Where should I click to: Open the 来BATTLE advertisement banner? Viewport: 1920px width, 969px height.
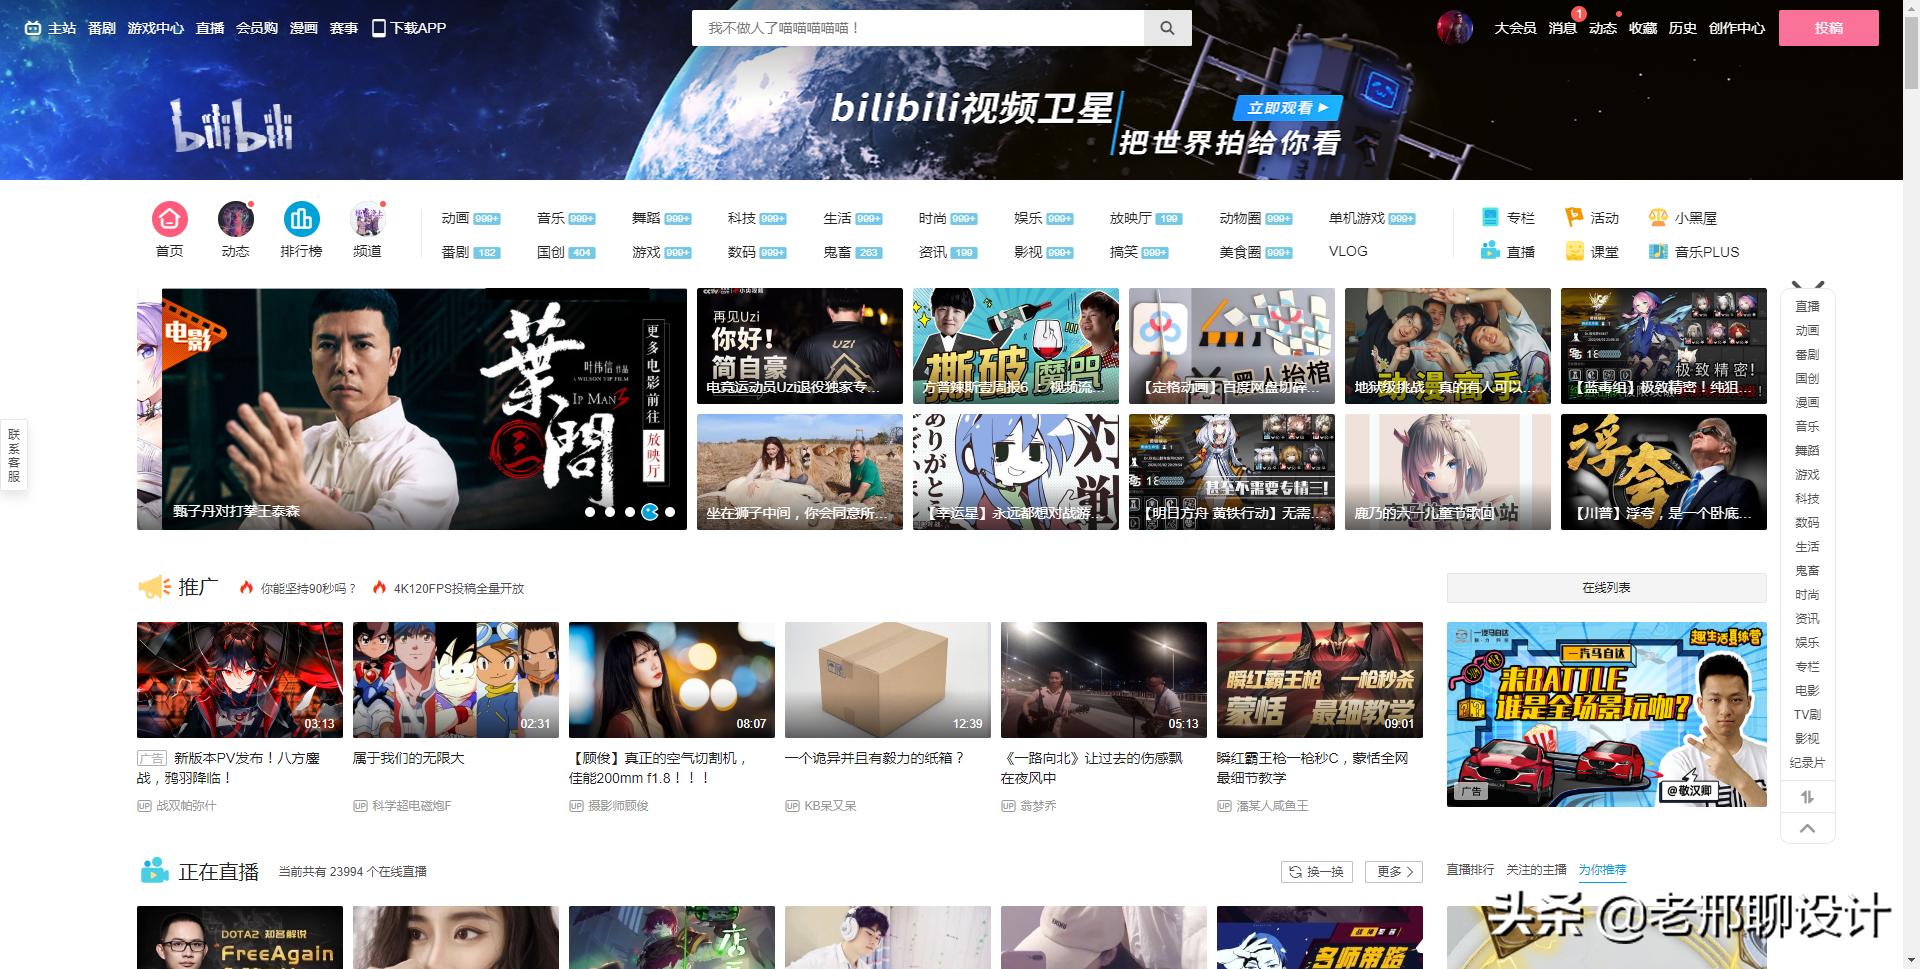[x=1607, y=714]
